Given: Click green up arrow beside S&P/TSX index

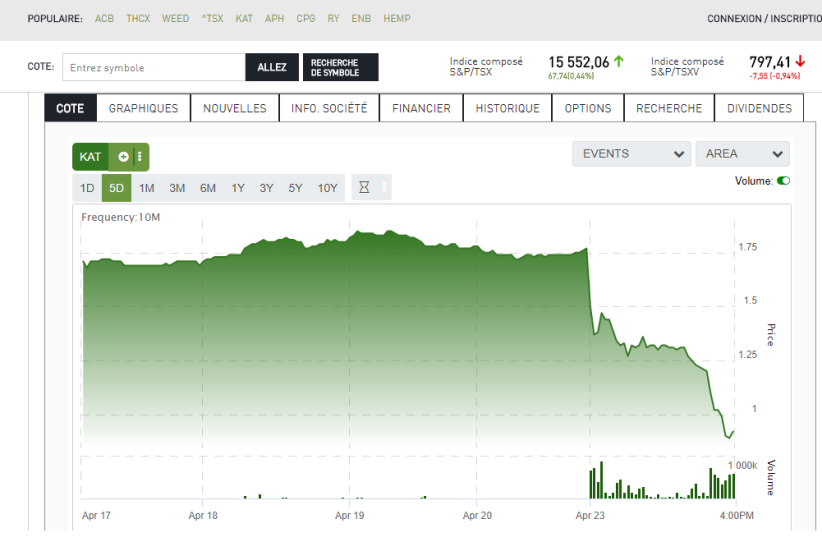Looking at the screenshot, I should click(x=618, y=62).
